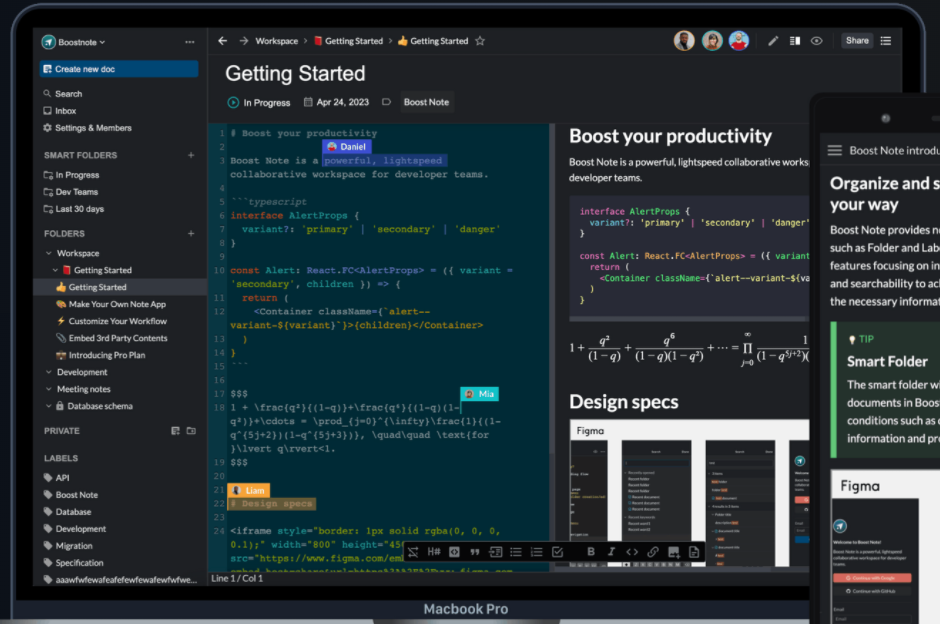940x624 pixels.
Task: Create a private doc via the PRIVATE icon
Action: coord(175,431)
